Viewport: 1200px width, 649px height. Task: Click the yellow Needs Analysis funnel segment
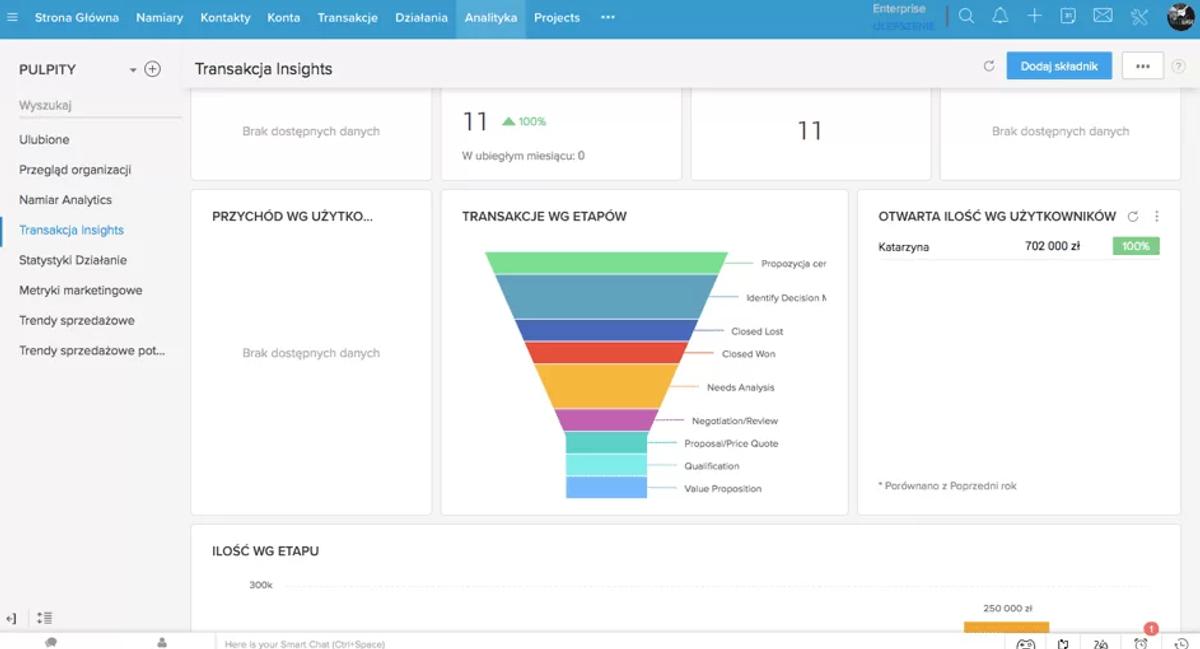click(606, 386)
